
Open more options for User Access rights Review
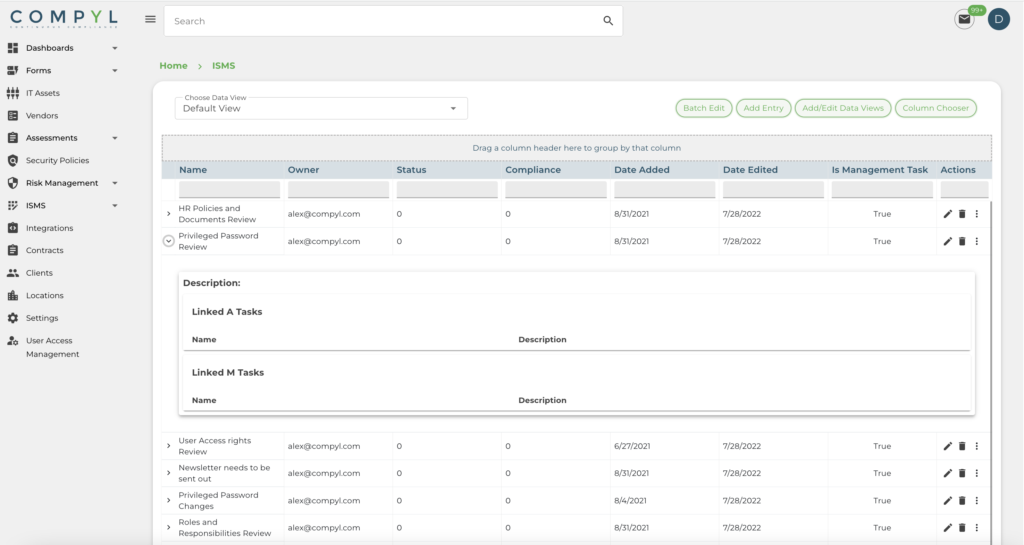tap(977, 446)
